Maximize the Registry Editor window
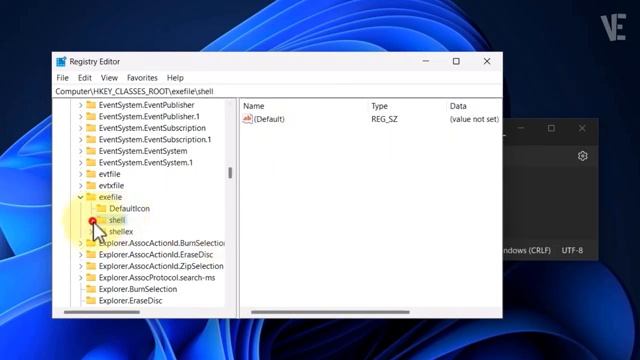The image size is (640, 360). [x=456, y=61]
